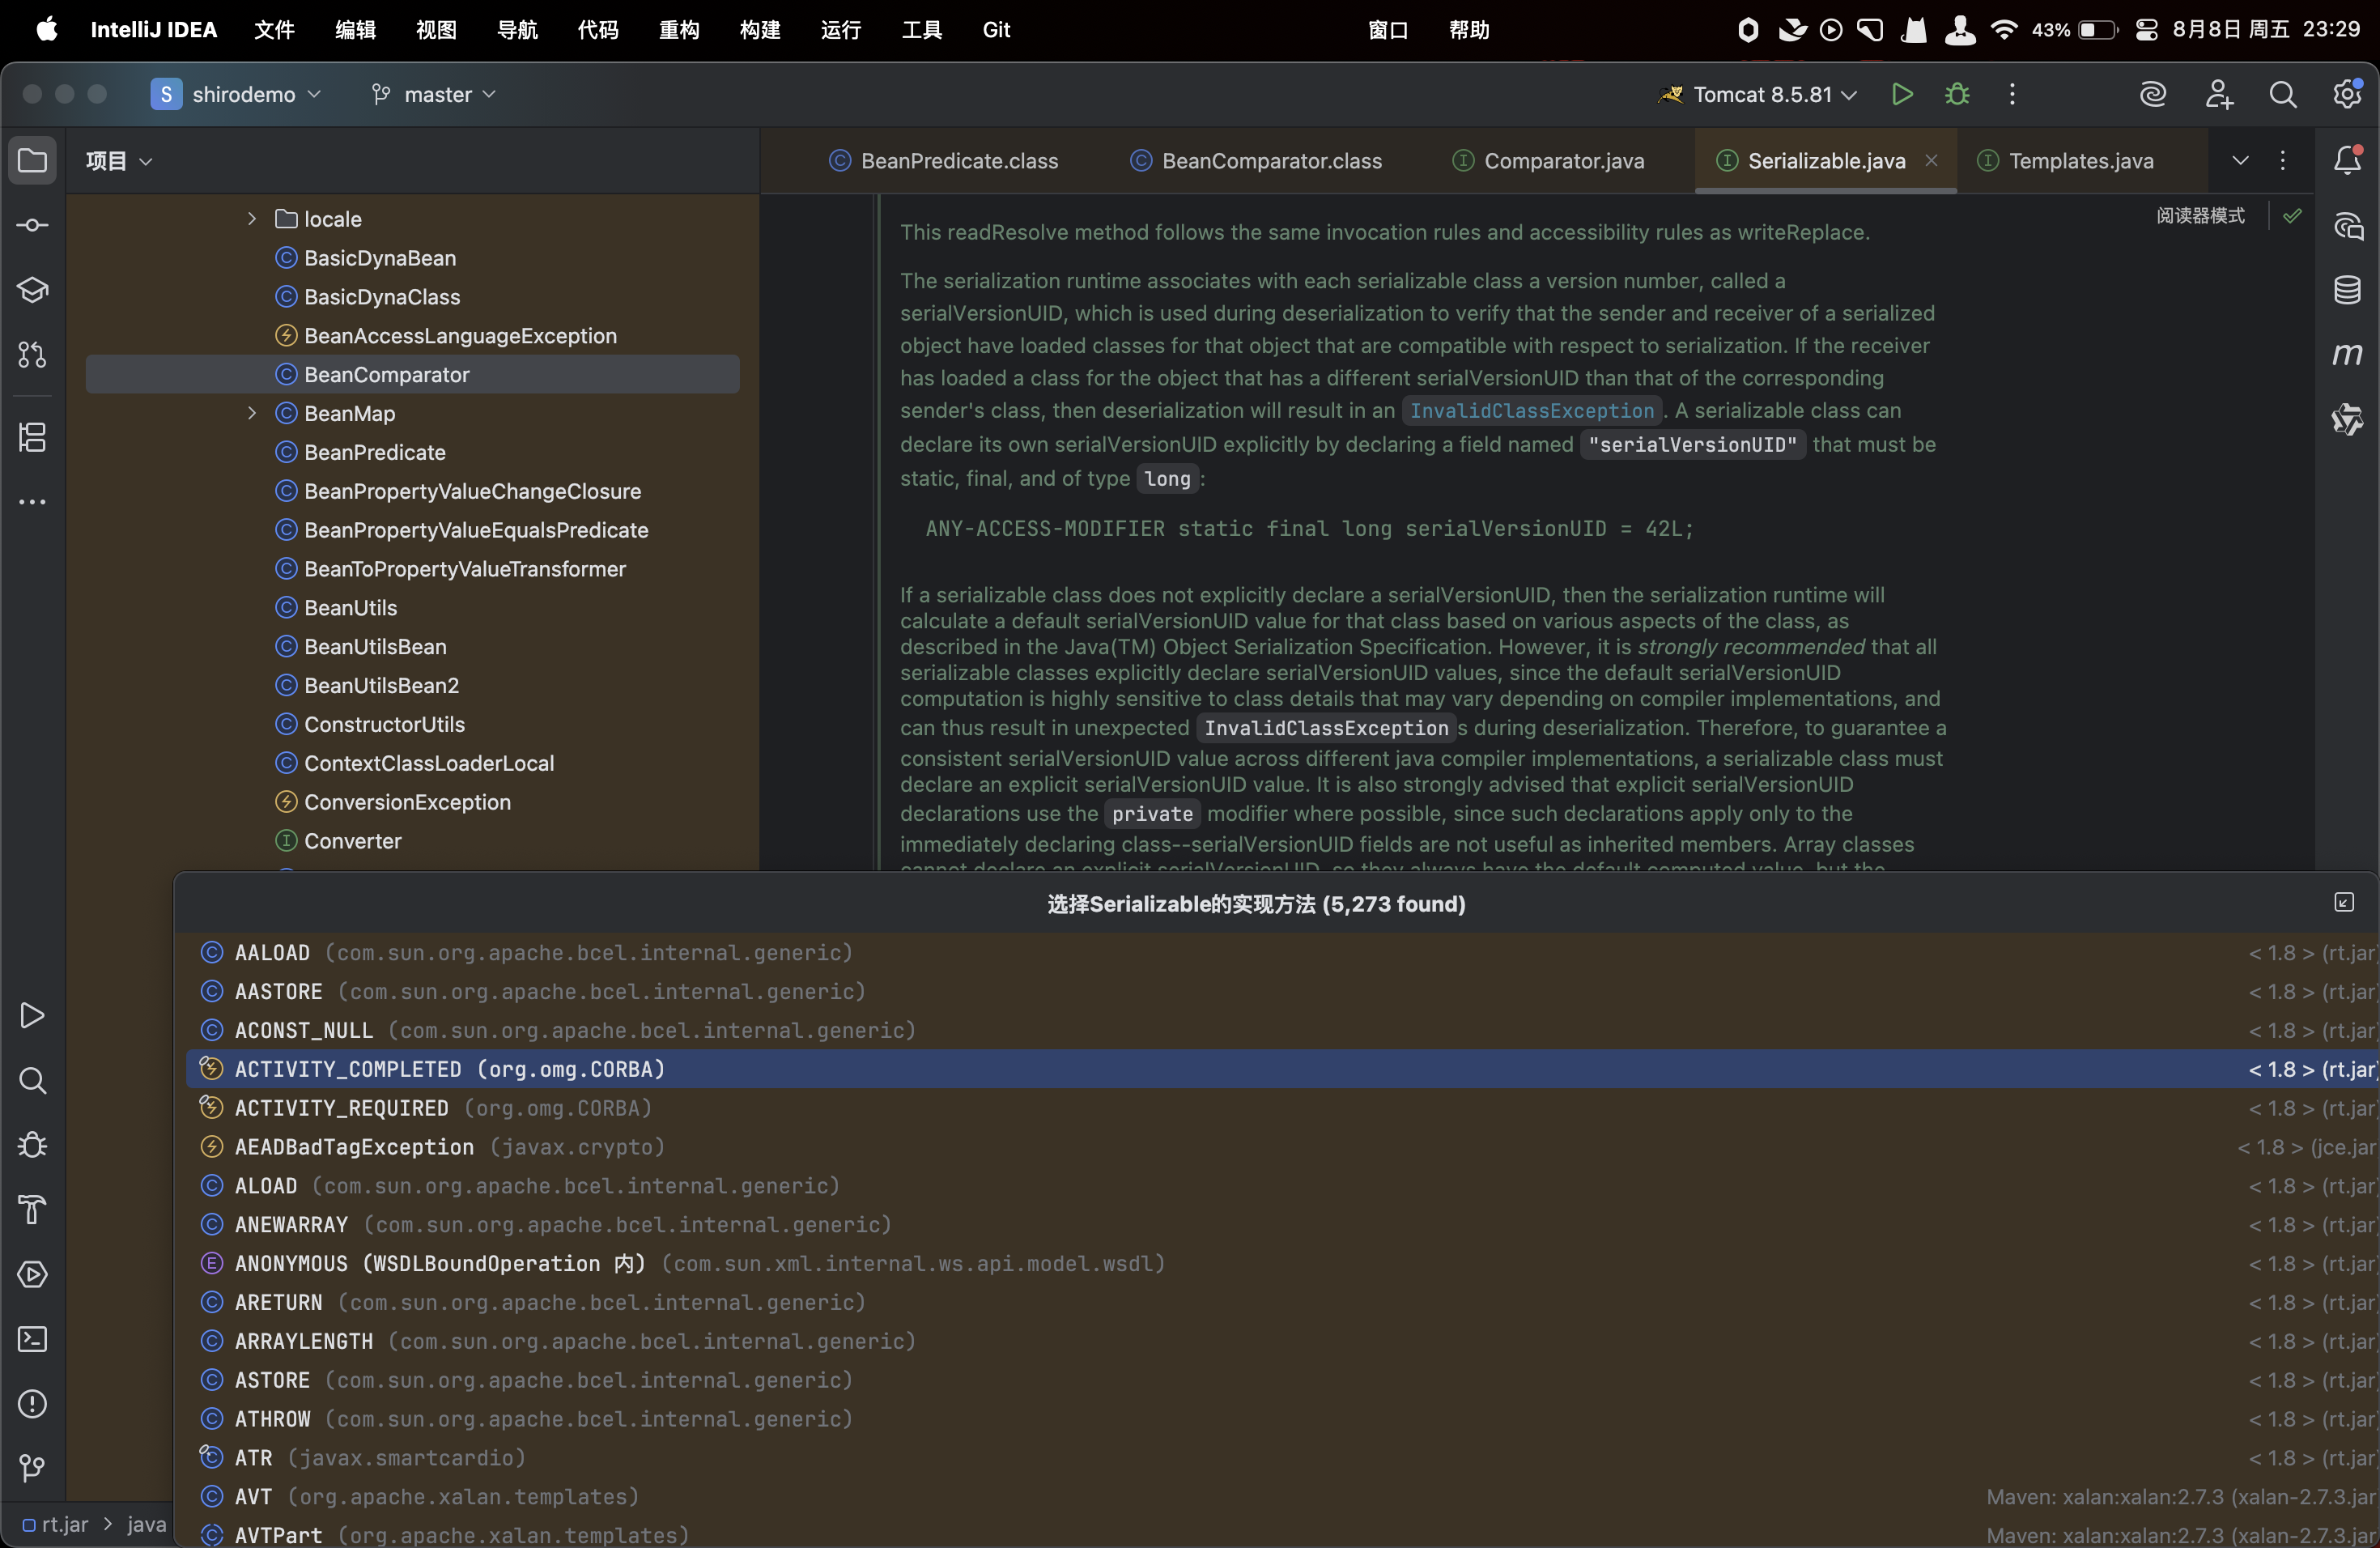This screenshot has height=1548, width=2380.
Task: Start the Debug bug icon in toolbar
Action: pos(1957,94)
